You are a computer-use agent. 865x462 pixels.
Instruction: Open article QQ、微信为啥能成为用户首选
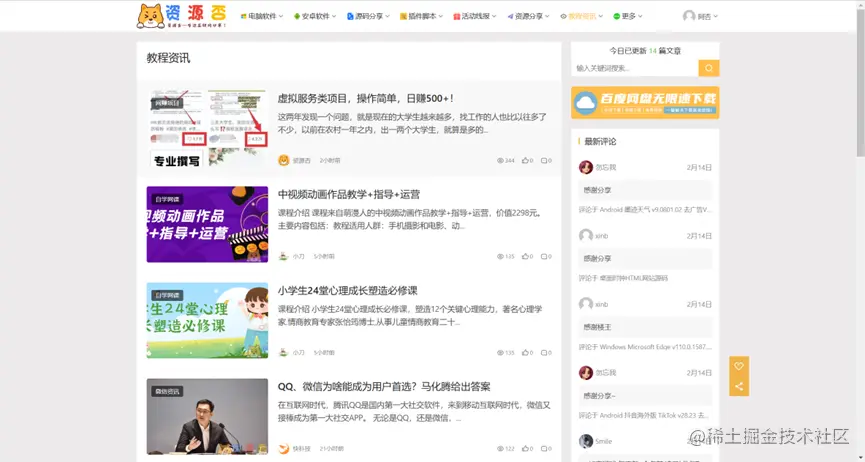click(384, 386)
